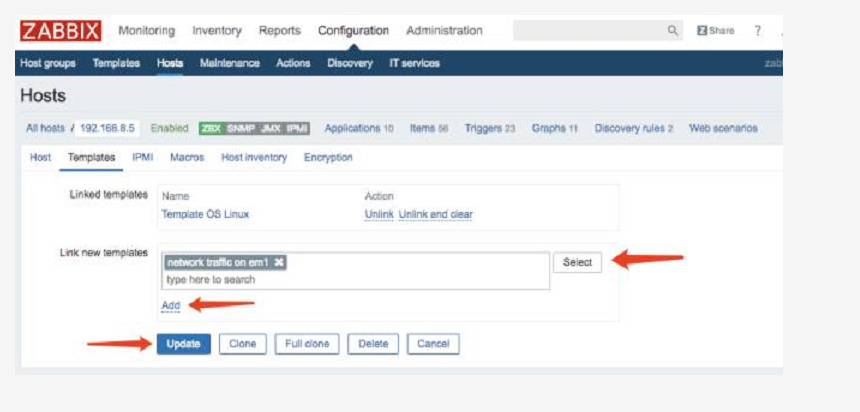Viewport: 860px width, 412px height.
Task: Remove the network traffic on em1 tag
Action: (x=279, y=262)
